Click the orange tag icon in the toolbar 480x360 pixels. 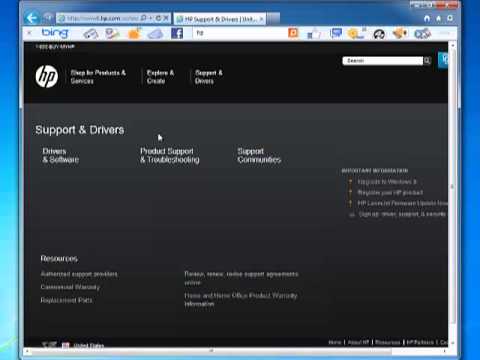(x=400, y=33)
